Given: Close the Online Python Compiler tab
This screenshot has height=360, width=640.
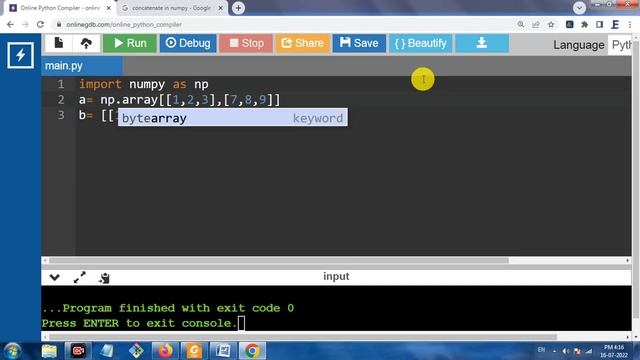Looking at the screenshot, I should pyautogui.click(x=109, y=8).
